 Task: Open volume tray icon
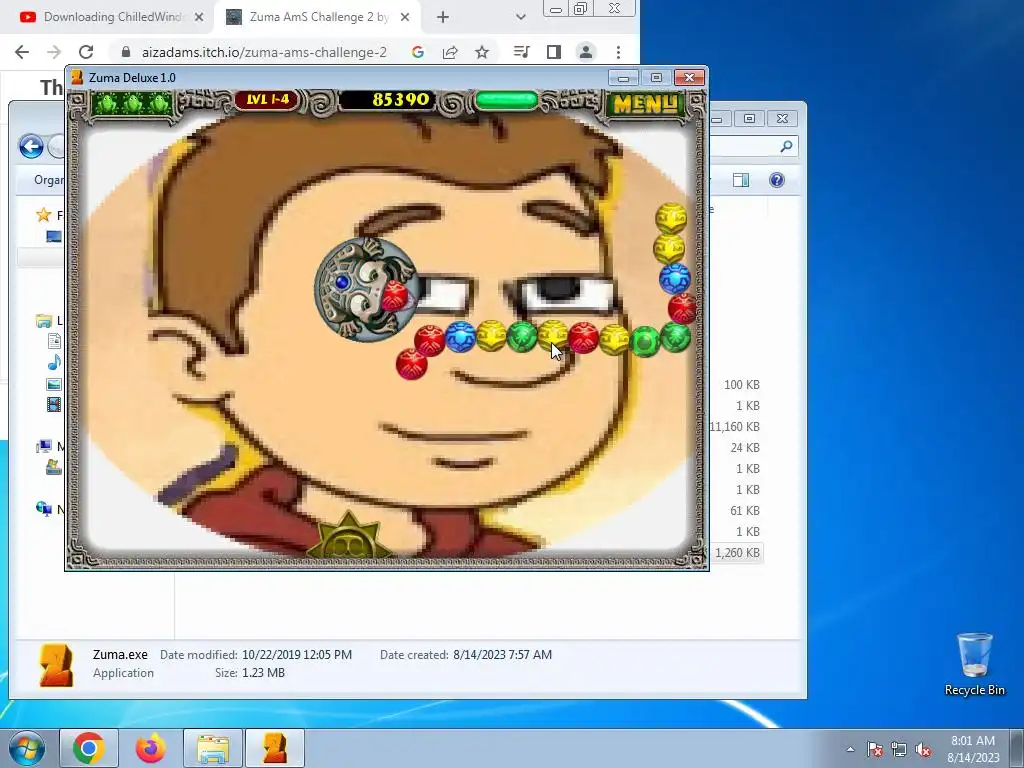click(x=923, y=749)
